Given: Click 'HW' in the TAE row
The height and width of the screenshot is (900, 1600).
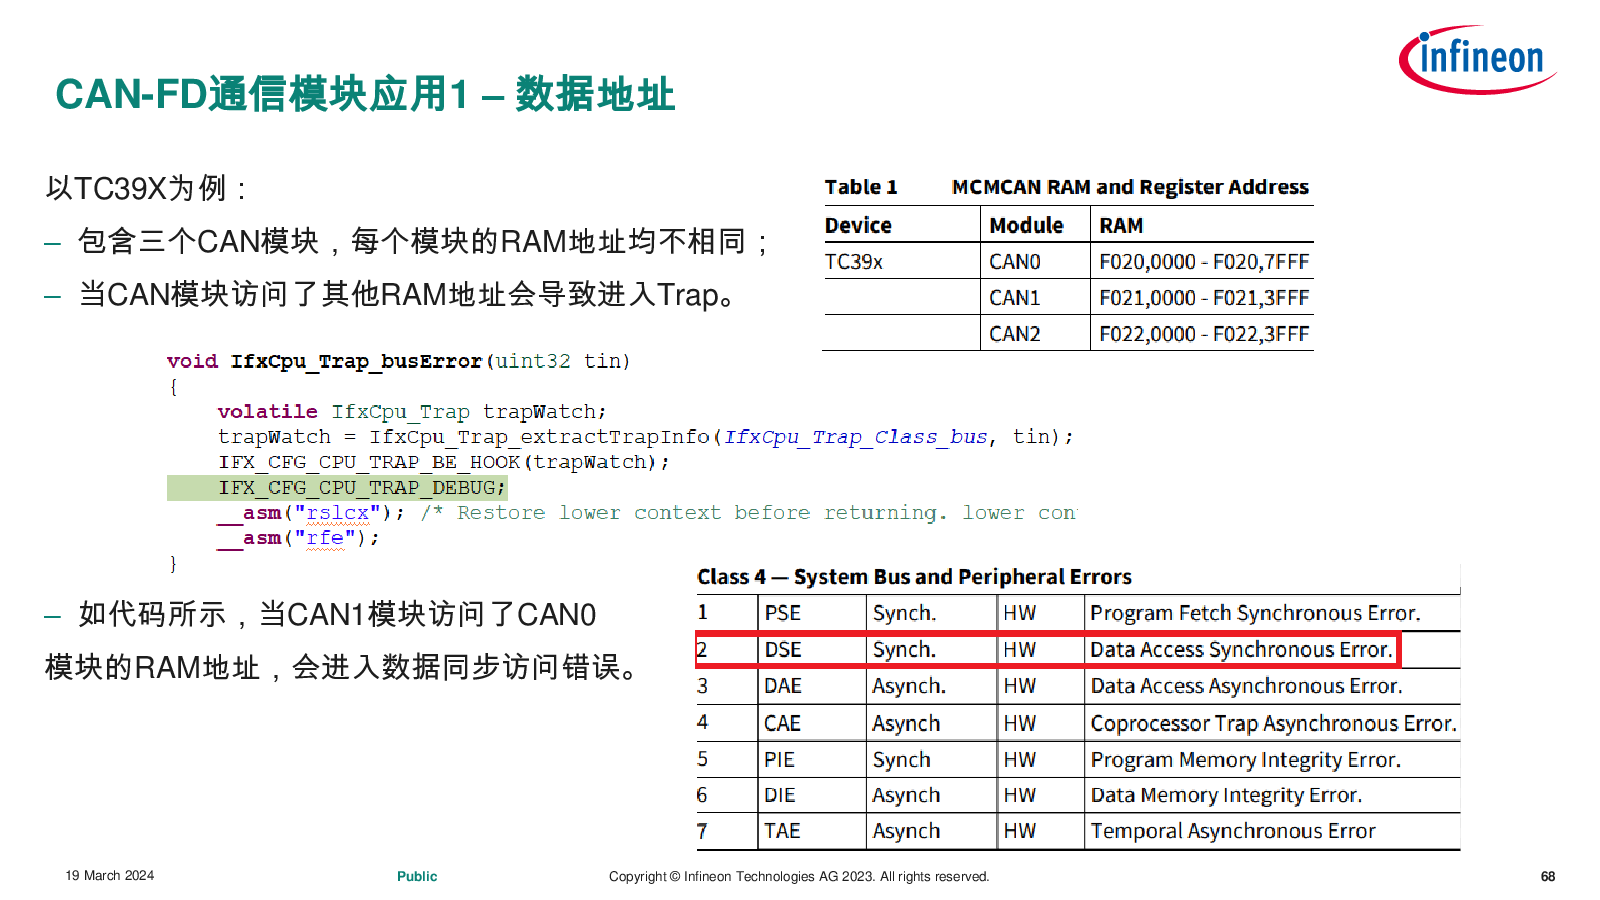Looking at the screenshot, I should tap(1019, 831).
